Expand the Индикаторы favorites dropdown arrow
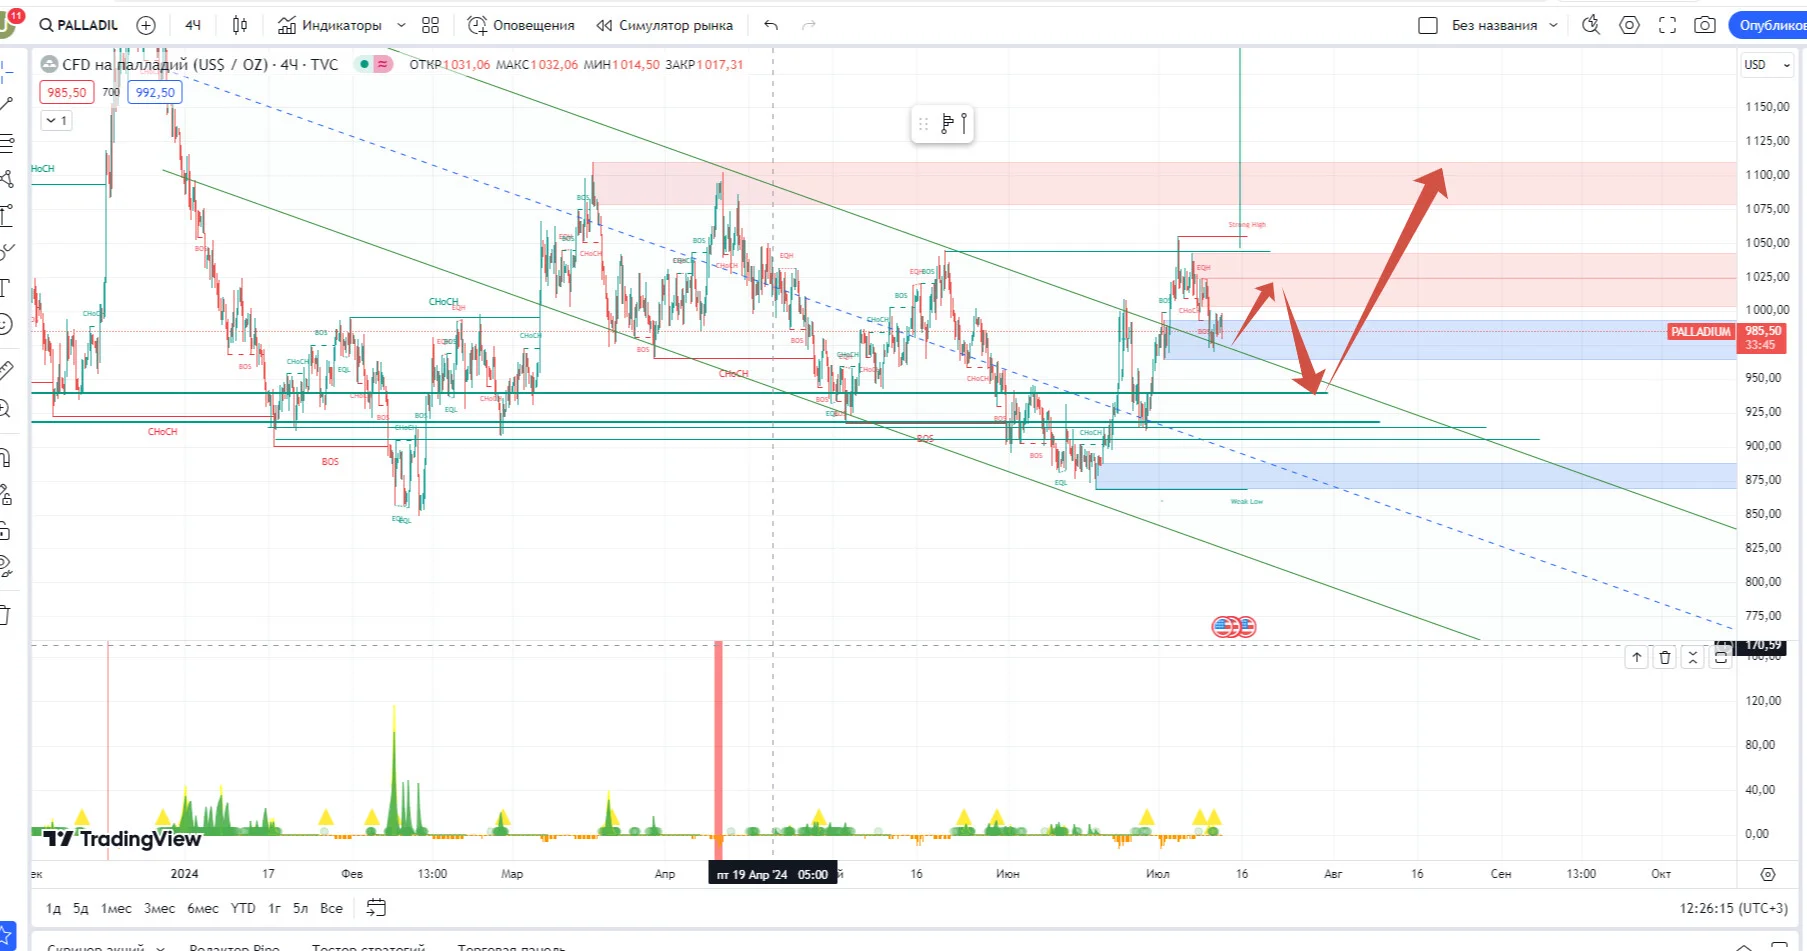Viewport: 1807px width, 951px height. (402, 25)
